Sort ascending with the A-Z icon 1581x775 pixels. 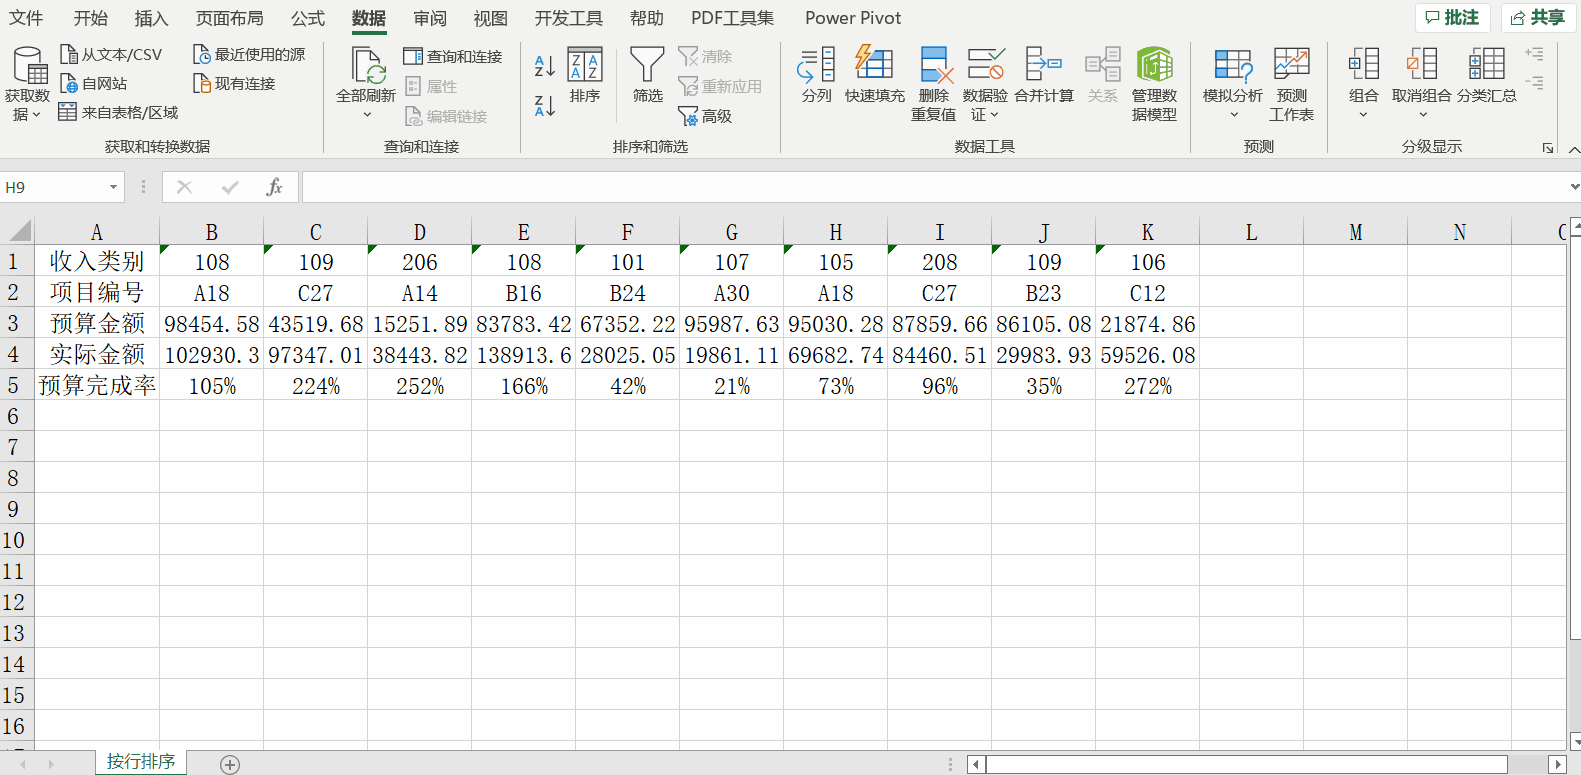pyautogui.click(x=545, y=67)
